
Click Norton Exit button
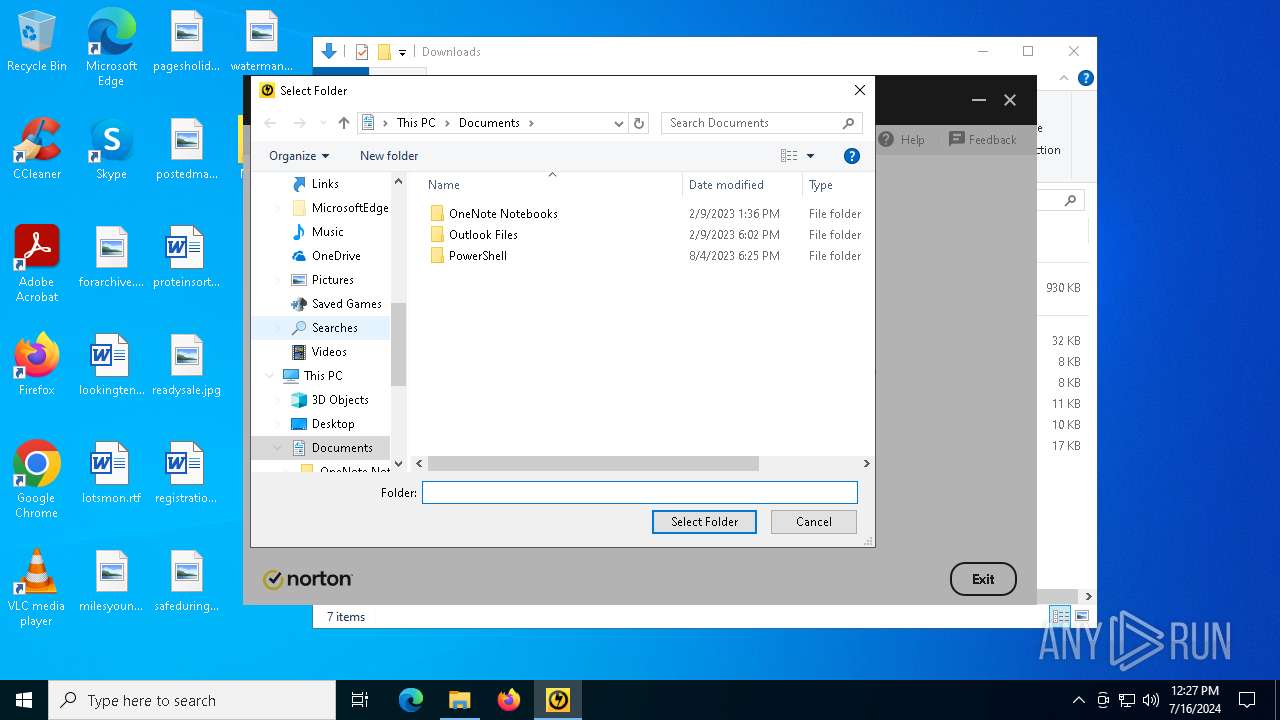coord(983,579)
